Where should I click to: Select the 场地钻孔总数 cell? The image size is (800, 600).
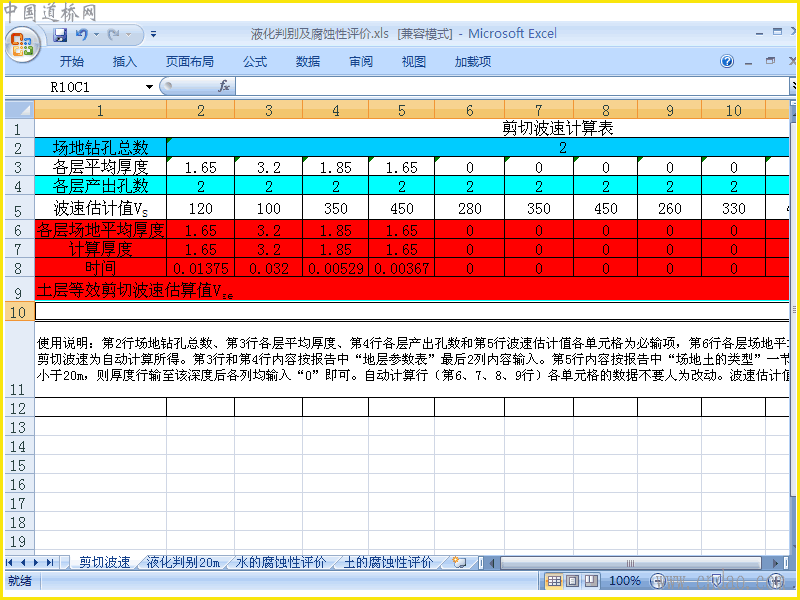[x=101, y=148]
